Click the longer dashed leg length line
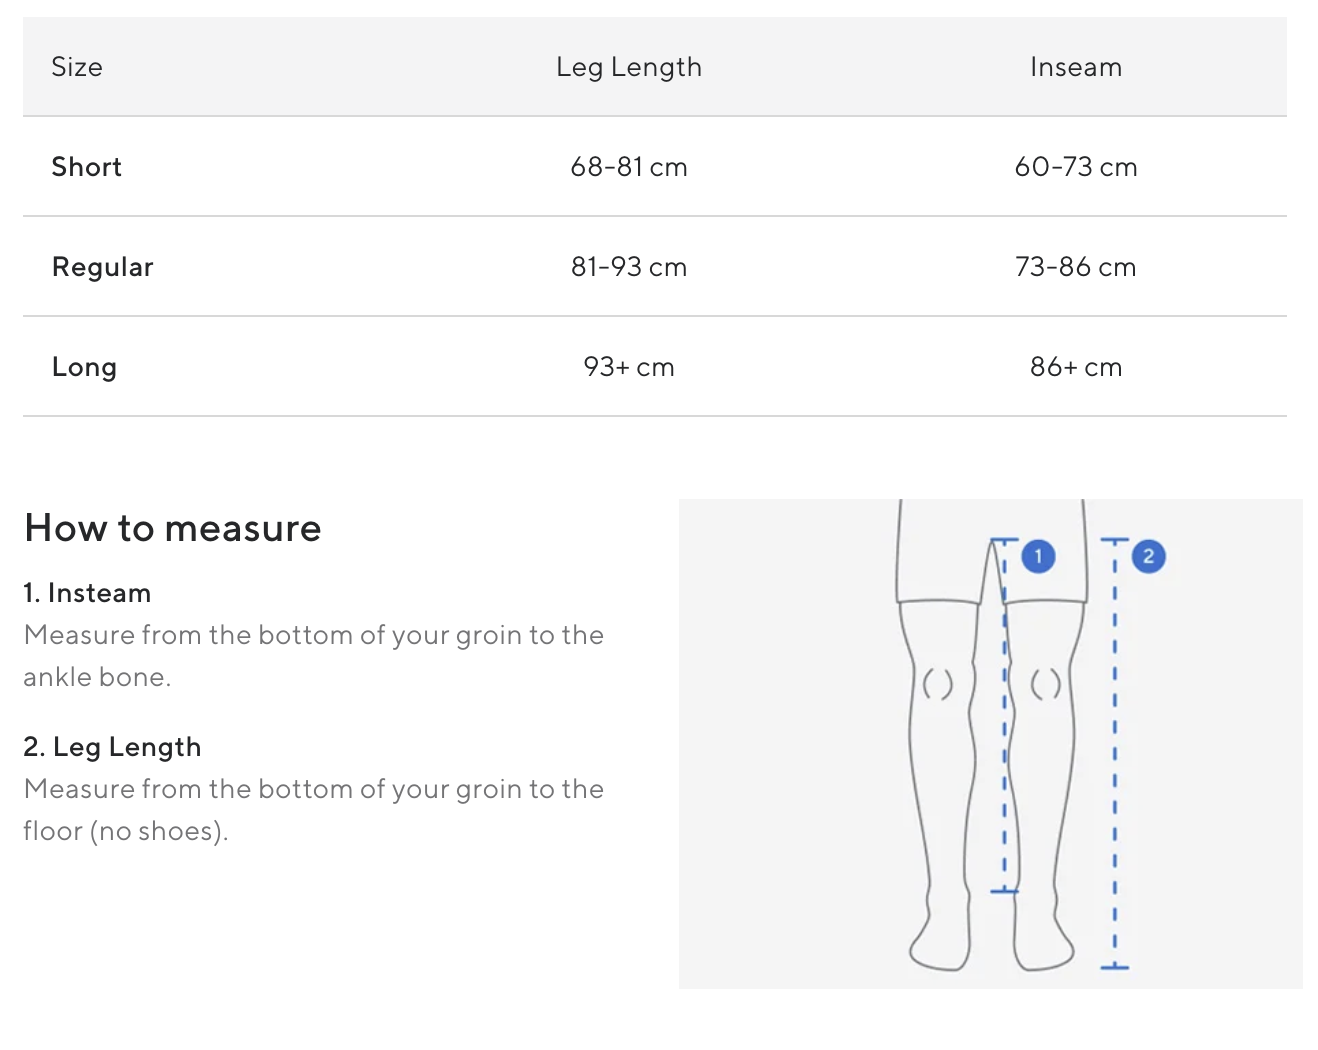 (x=1114, y=760)
